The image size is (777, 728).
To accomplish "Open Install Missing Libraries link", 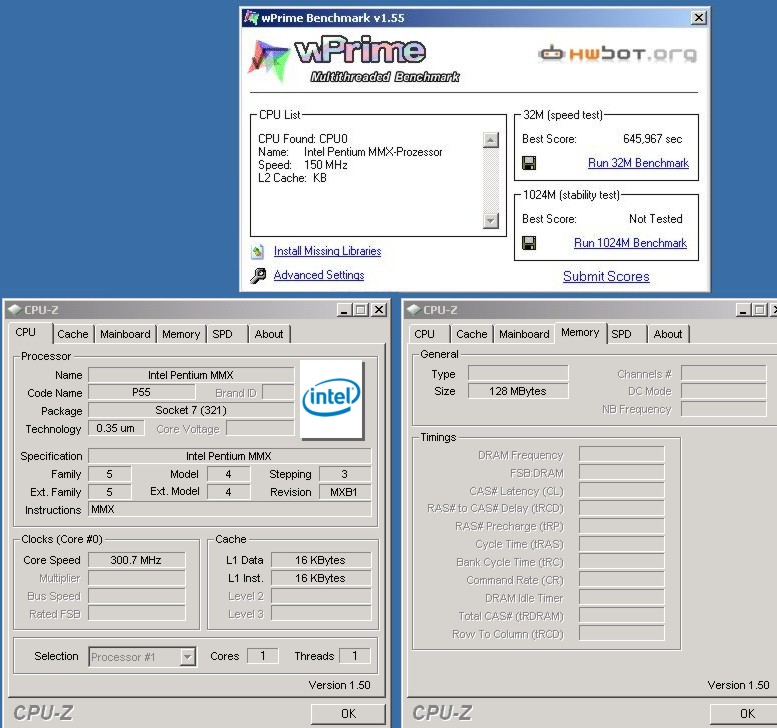I will [x=328, y=251].
